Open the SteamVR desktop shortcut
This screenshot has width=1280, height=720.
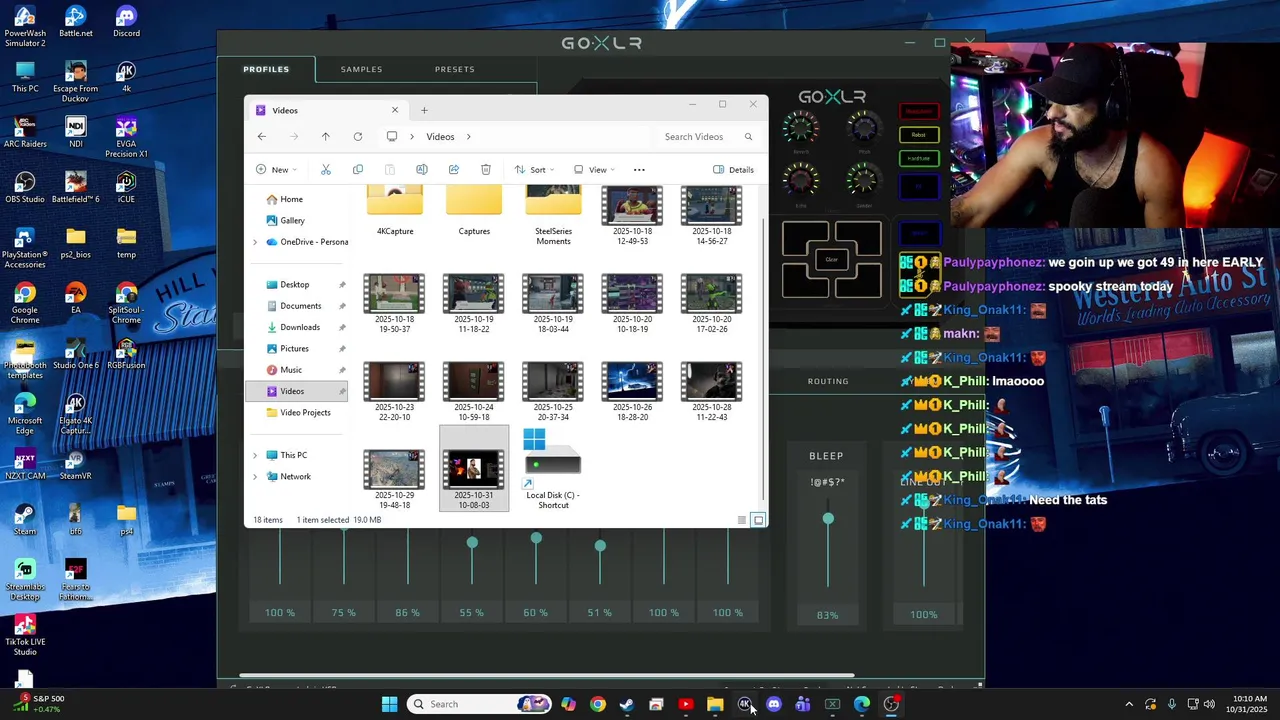[75, 465]
